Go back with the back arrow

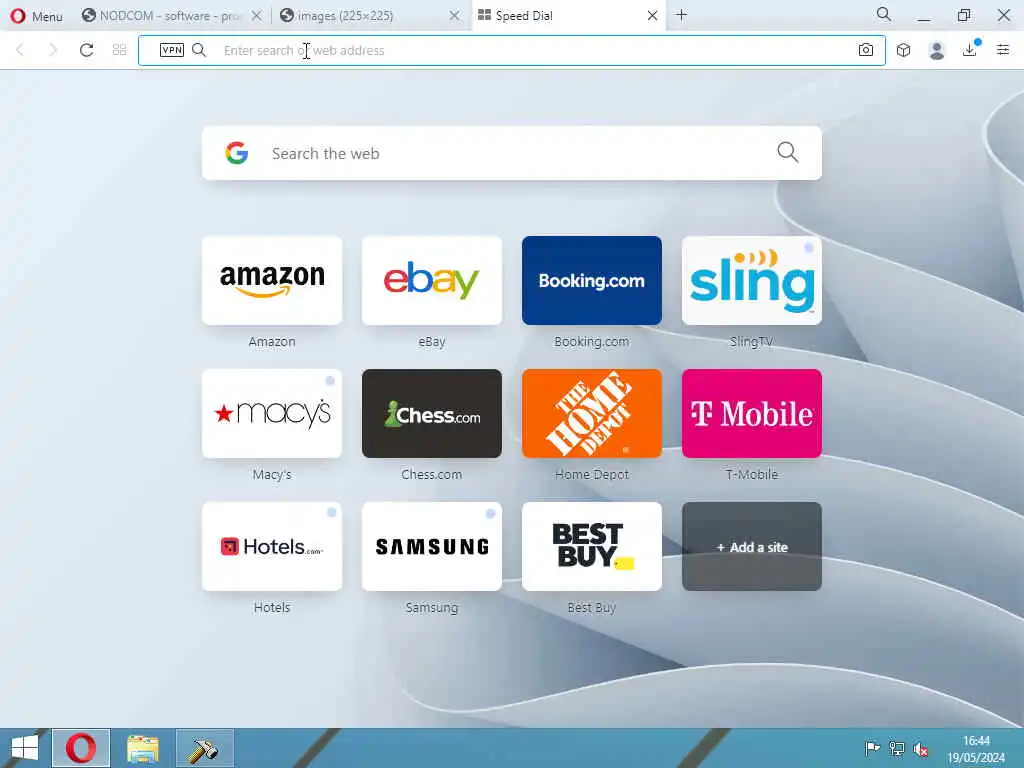20,50
